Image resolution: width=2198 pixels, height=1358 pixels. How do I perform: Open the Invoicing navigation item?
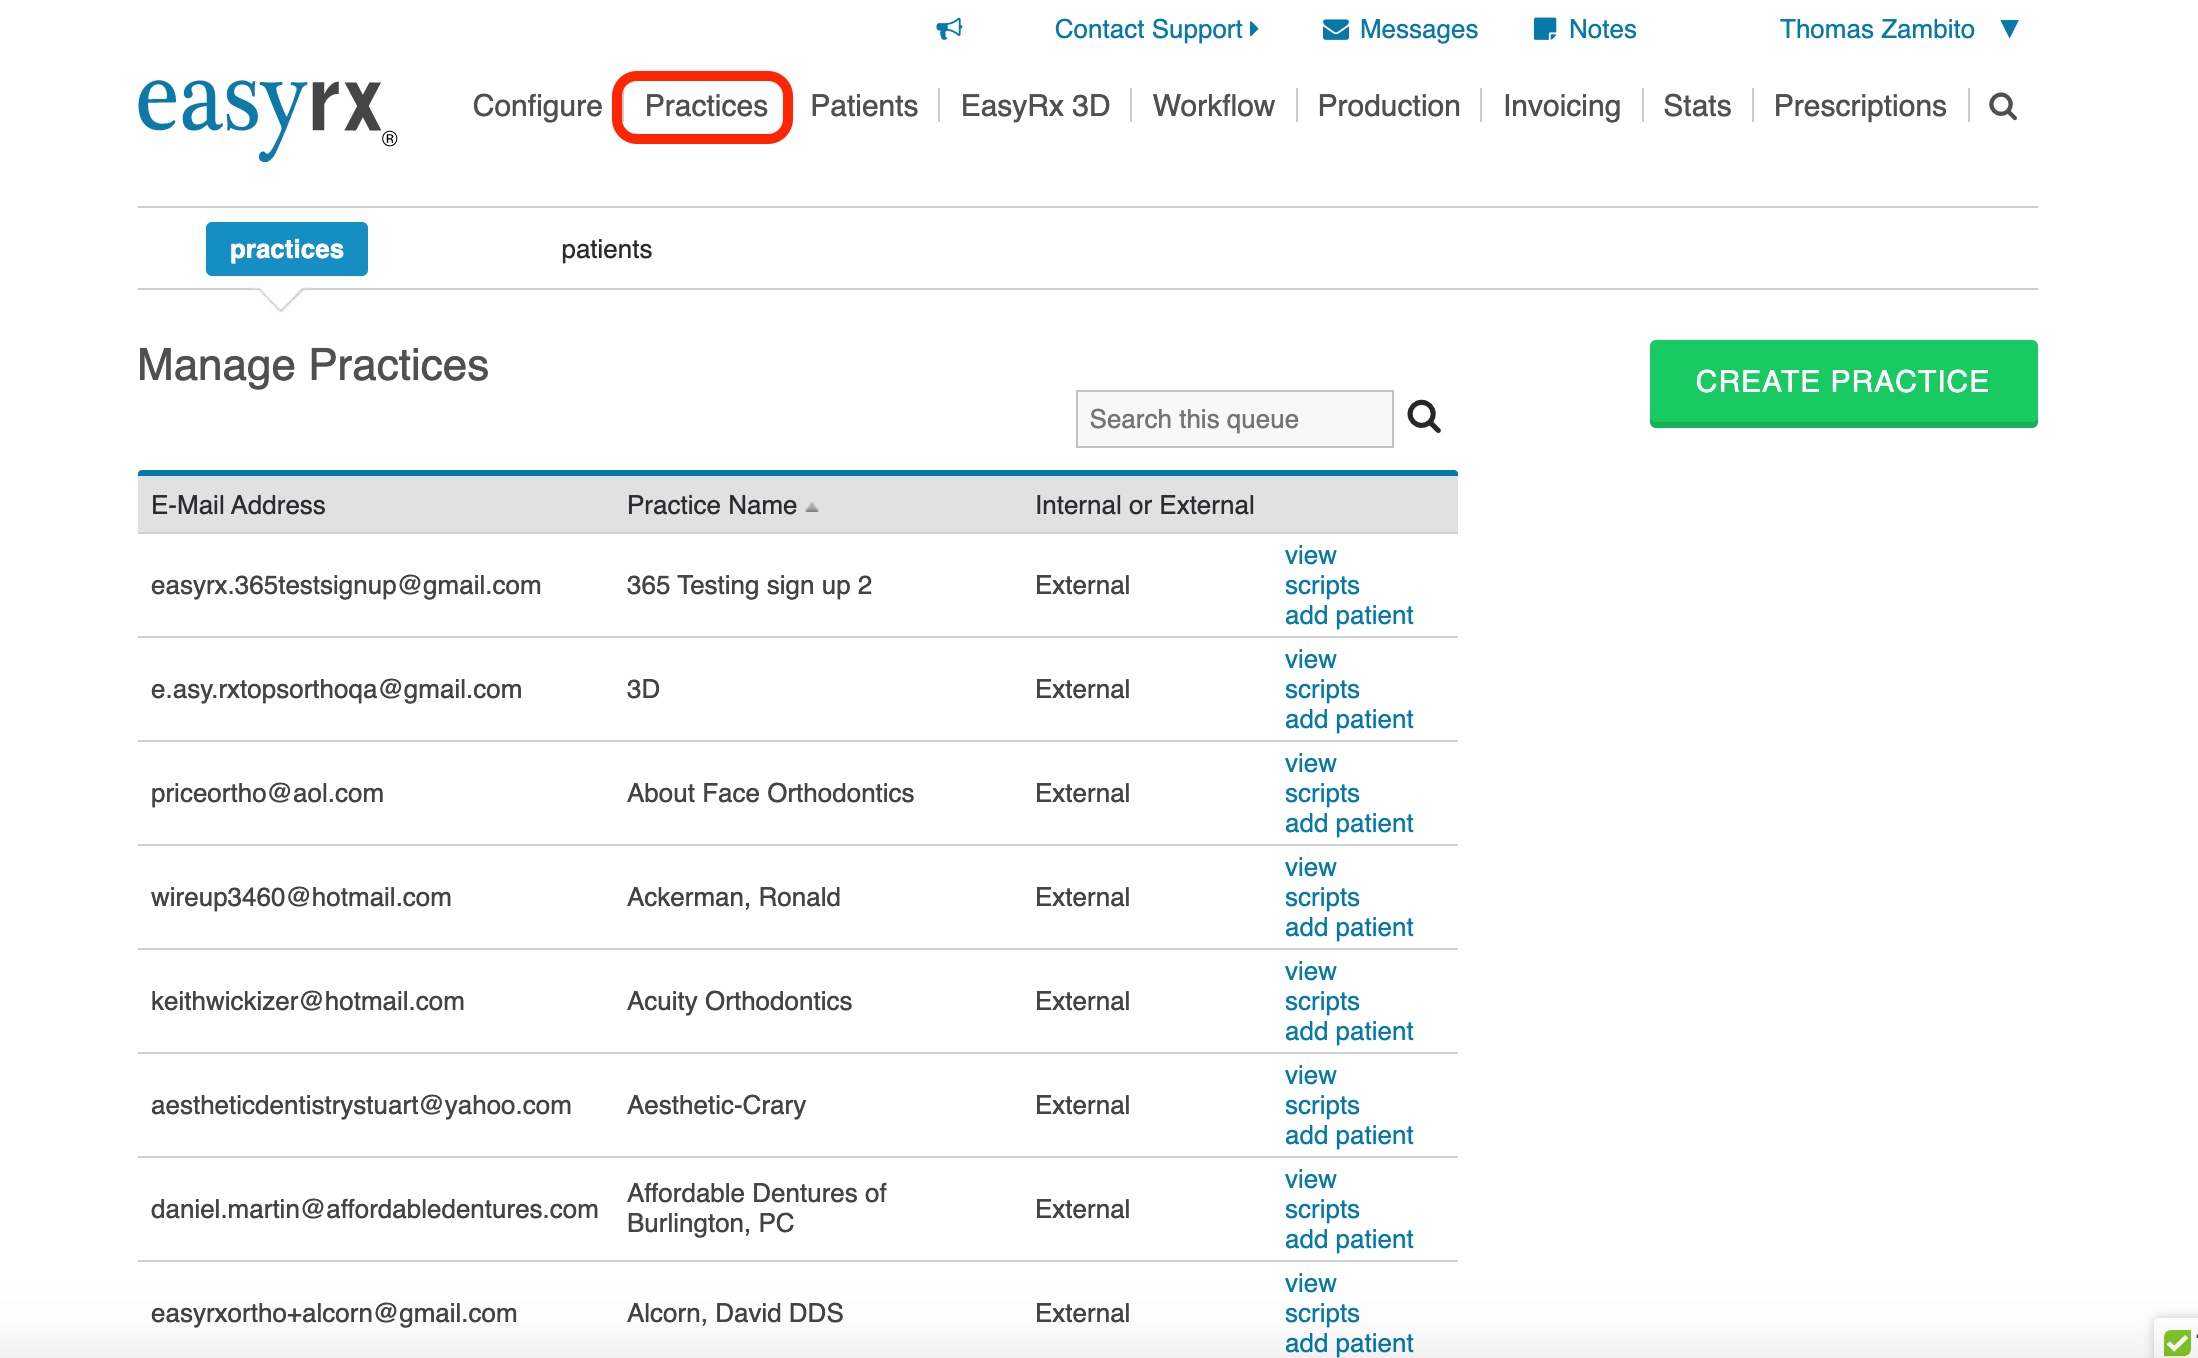pos(1561,106)
